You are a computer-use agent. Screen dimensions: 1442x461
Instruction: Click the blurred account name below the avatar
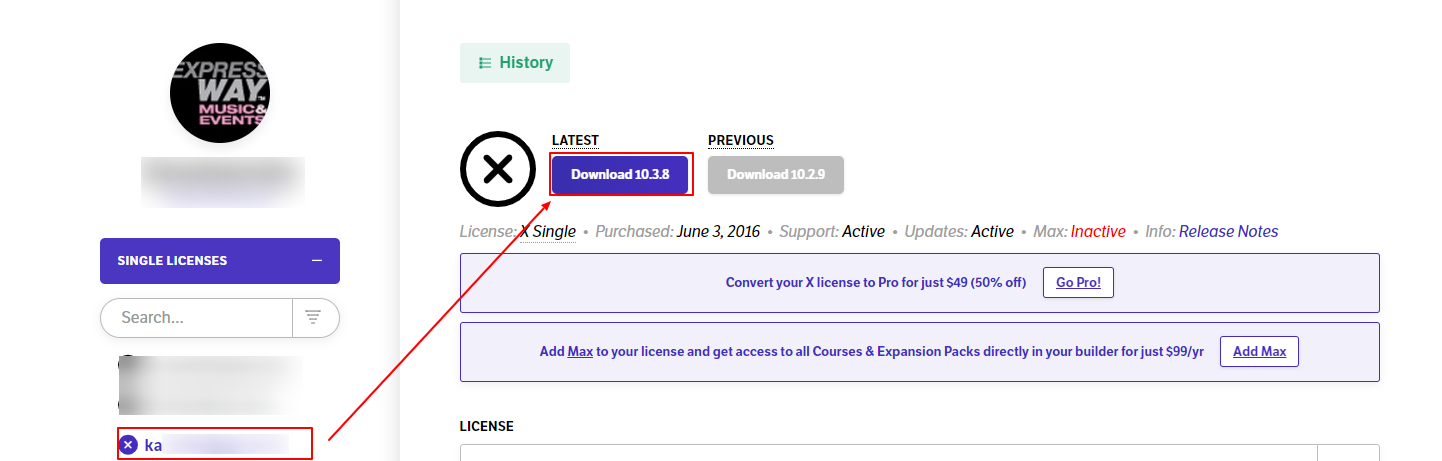pos(222,182)
